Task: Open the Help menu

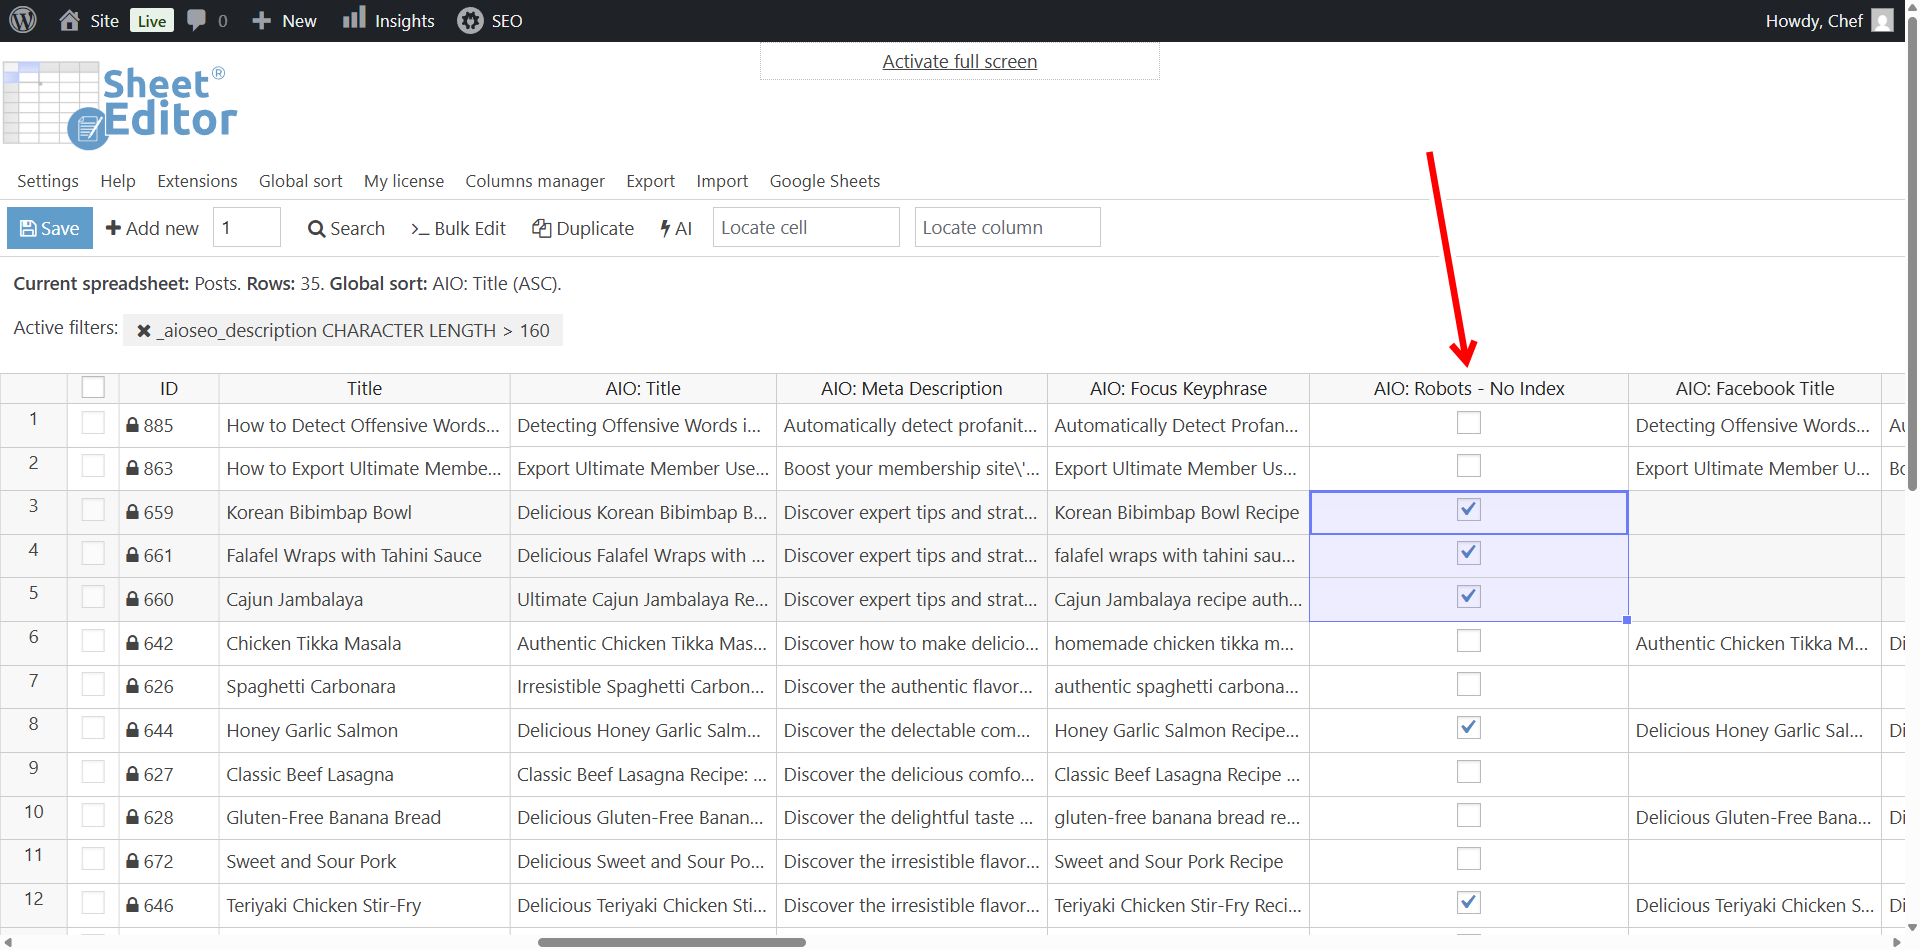Action: [118, 181]
